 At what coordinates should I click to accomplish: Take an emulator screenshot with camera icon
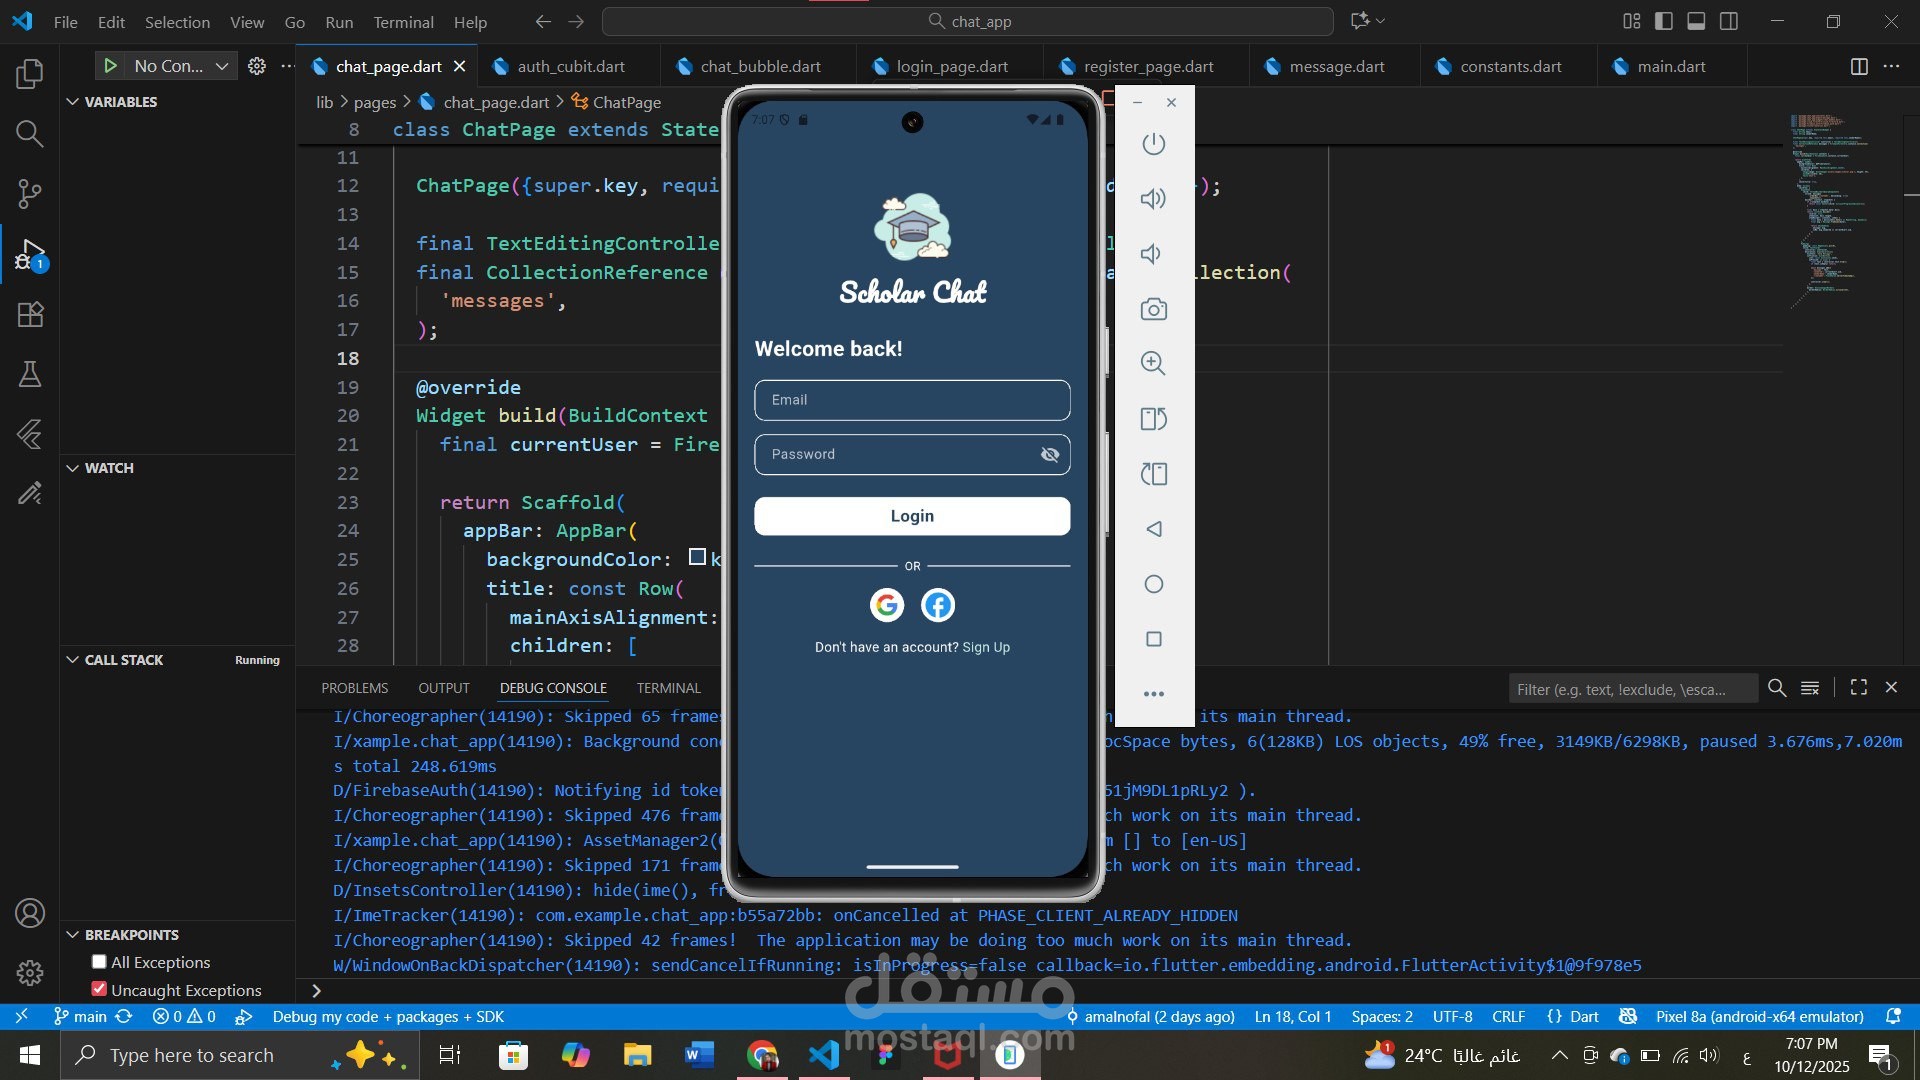pos(1153,309)
